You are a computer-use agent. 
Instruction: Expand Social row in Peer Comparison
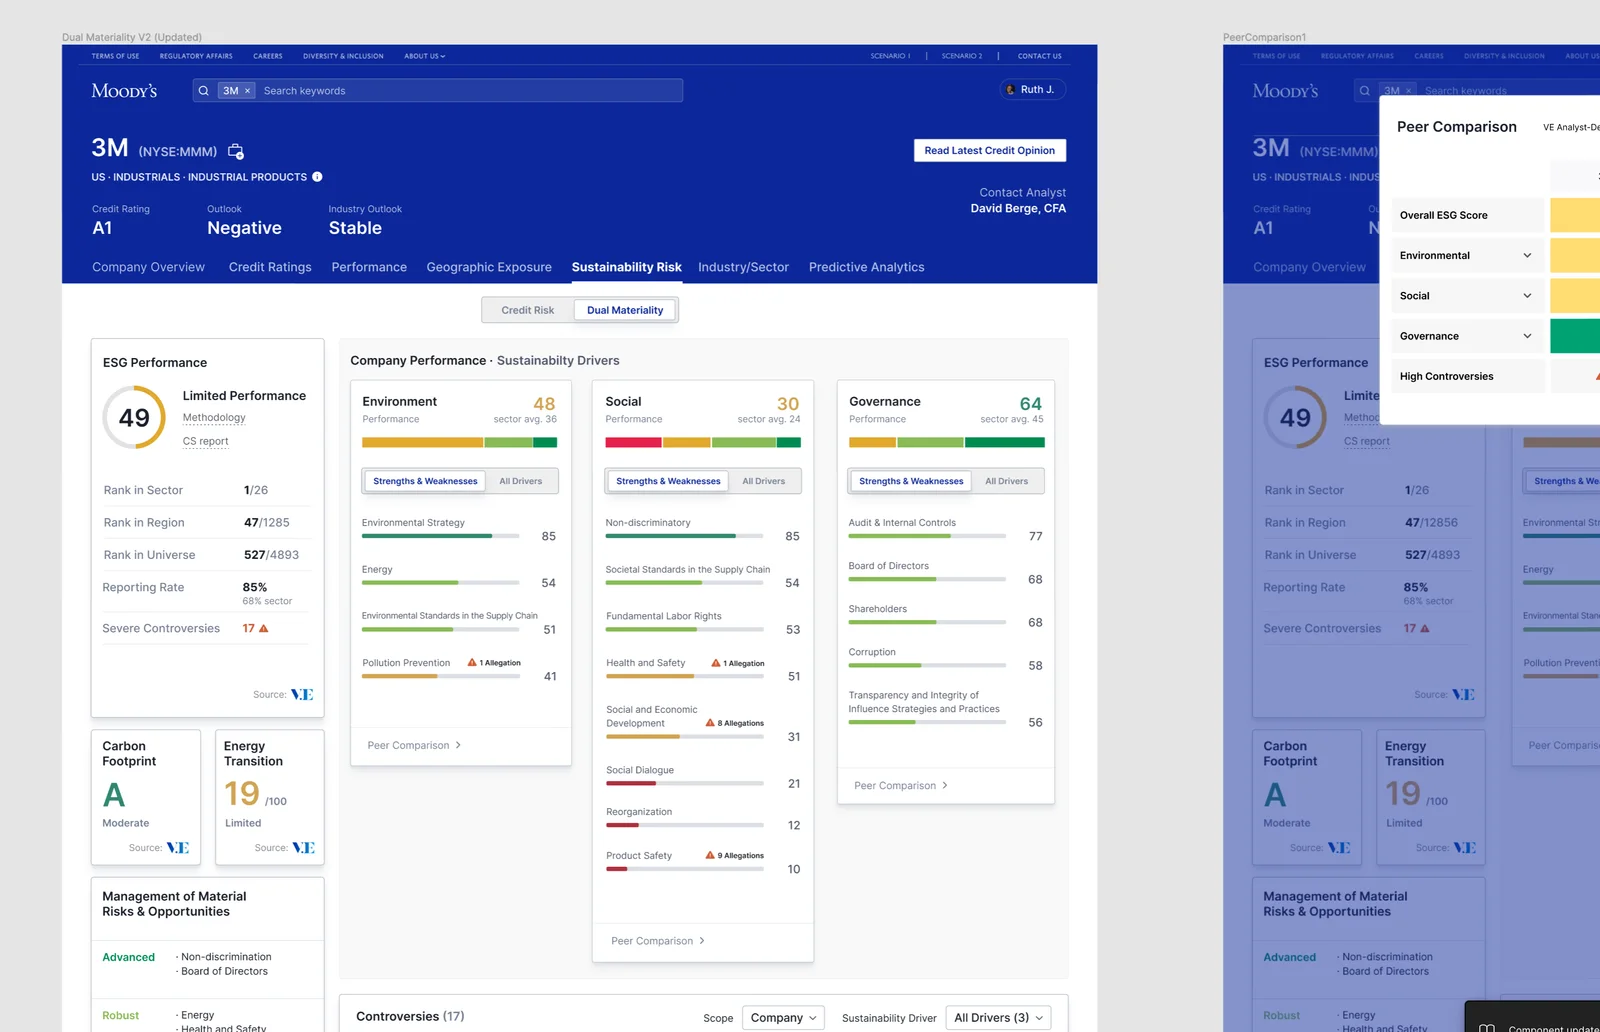pos(1527,296)
